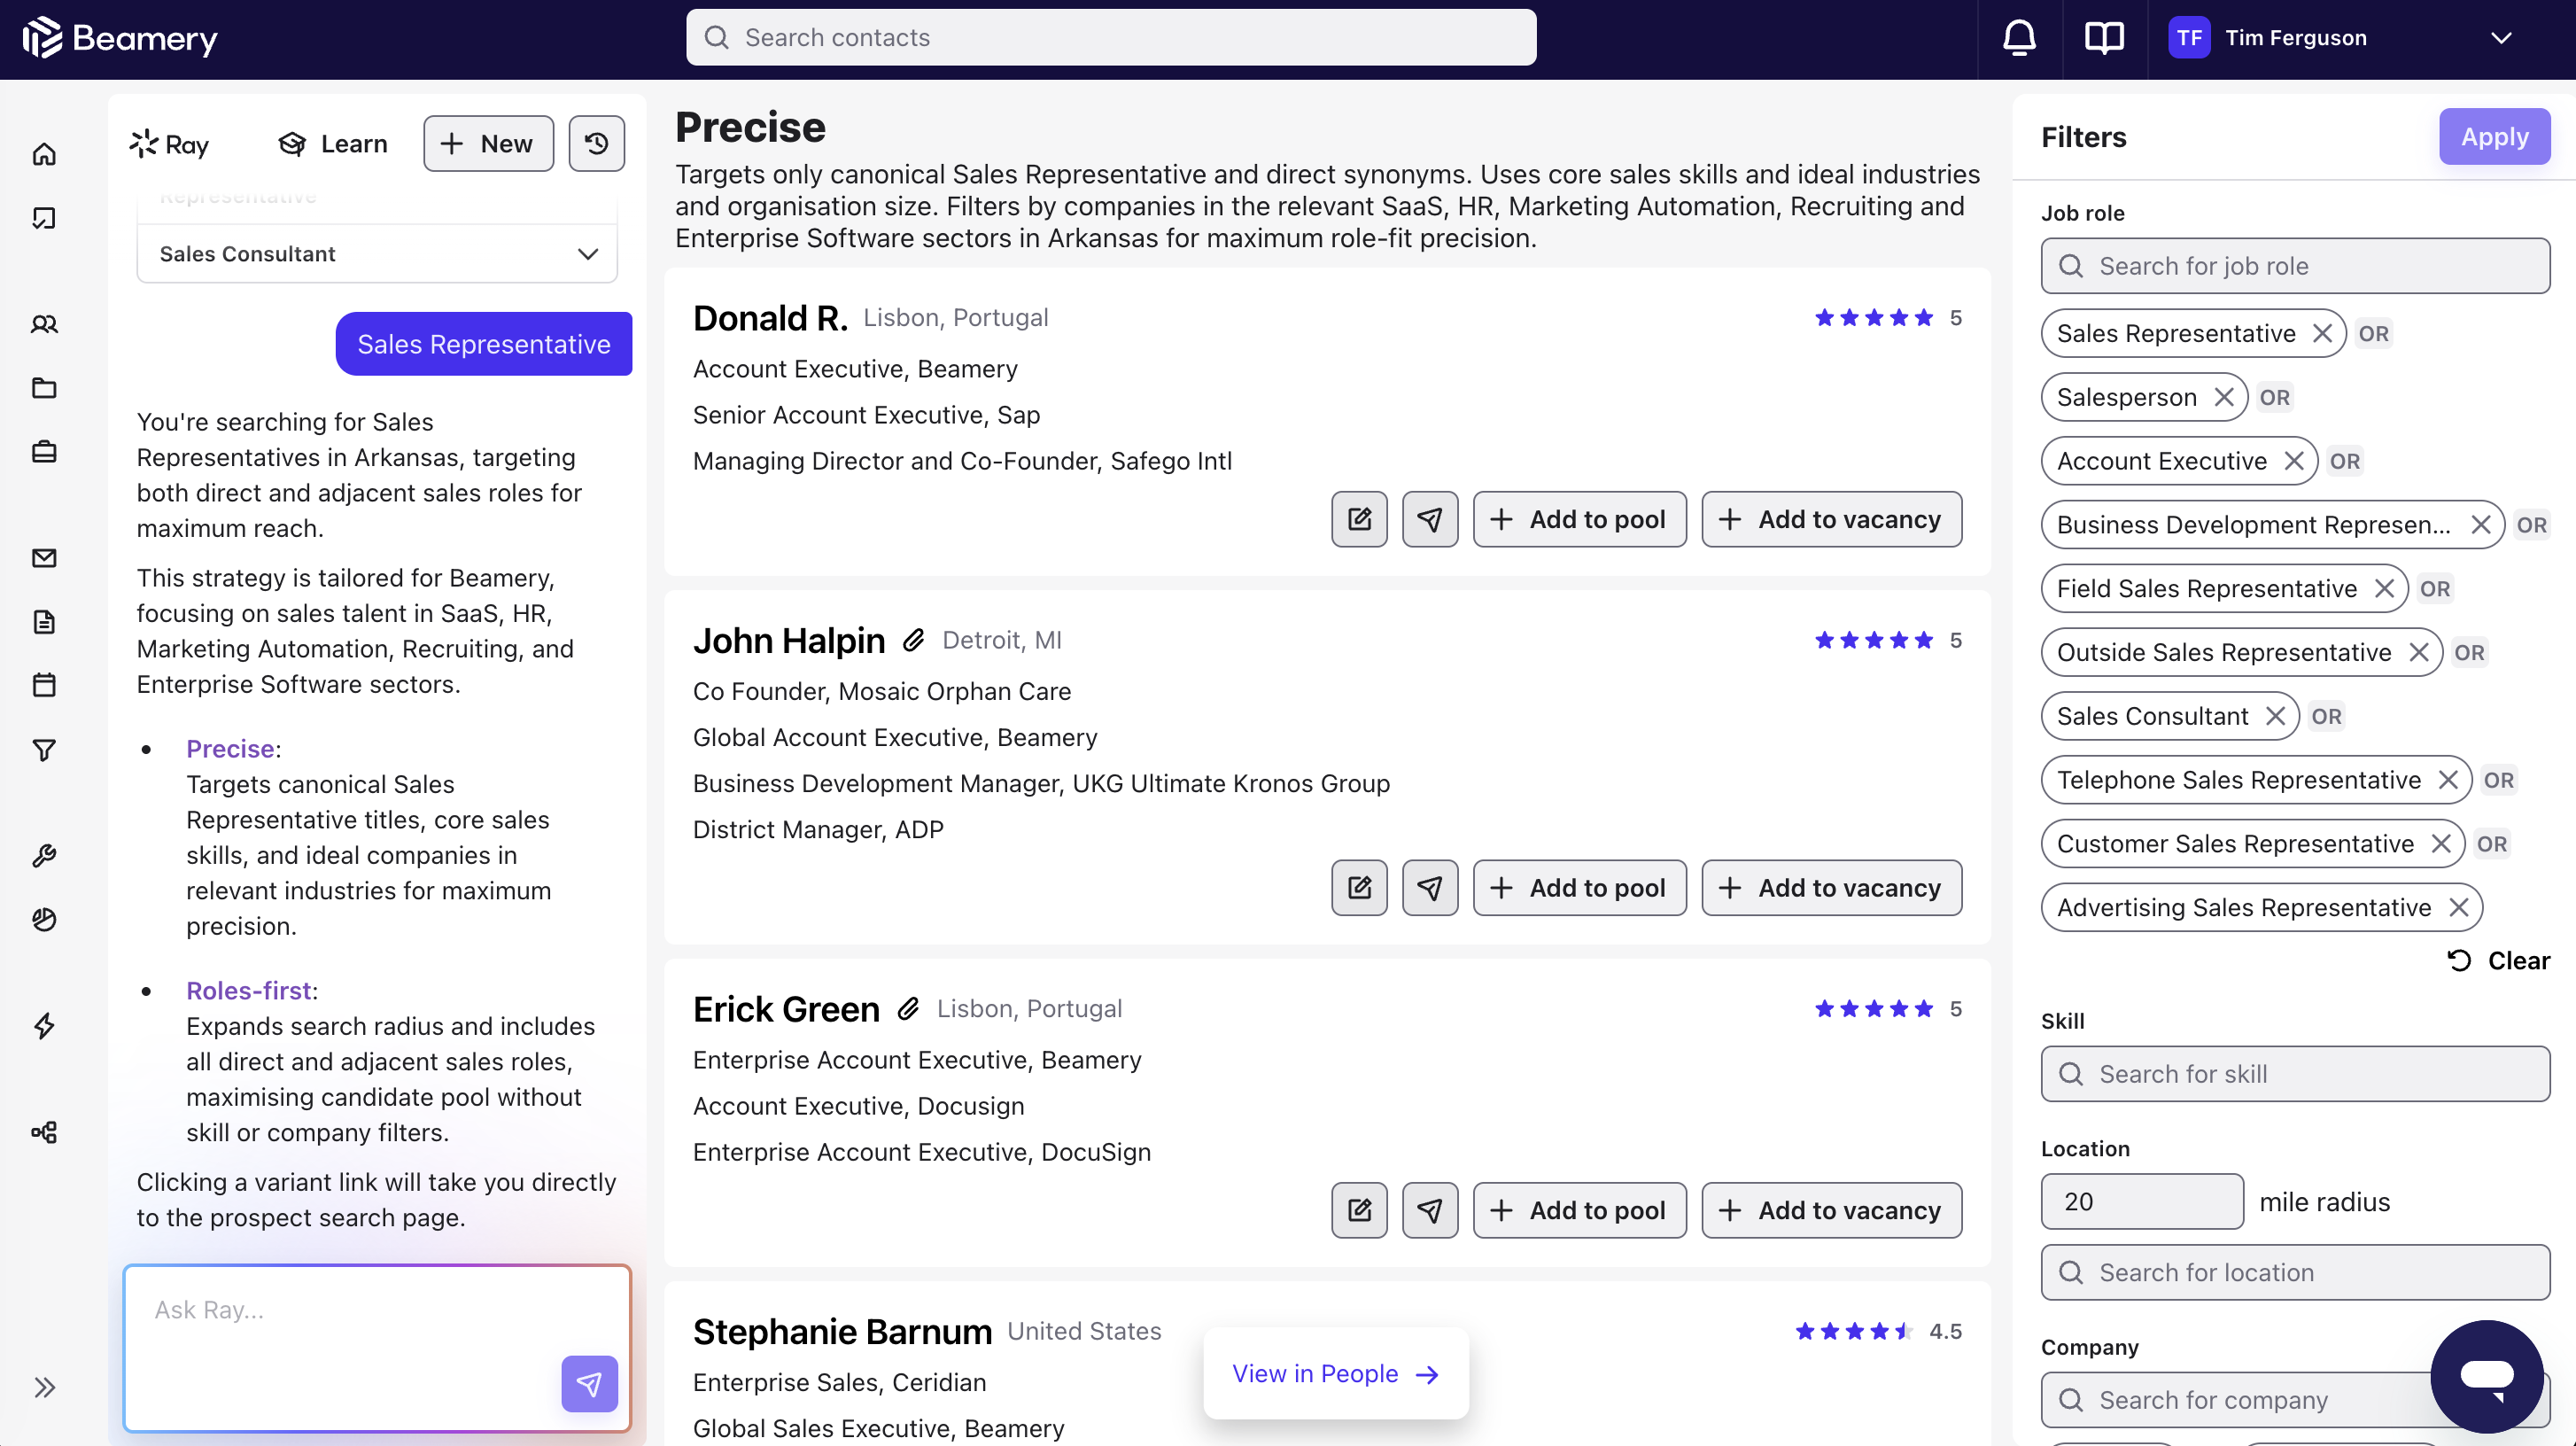Open attachment icon beside John Halpin

[913, 640]
